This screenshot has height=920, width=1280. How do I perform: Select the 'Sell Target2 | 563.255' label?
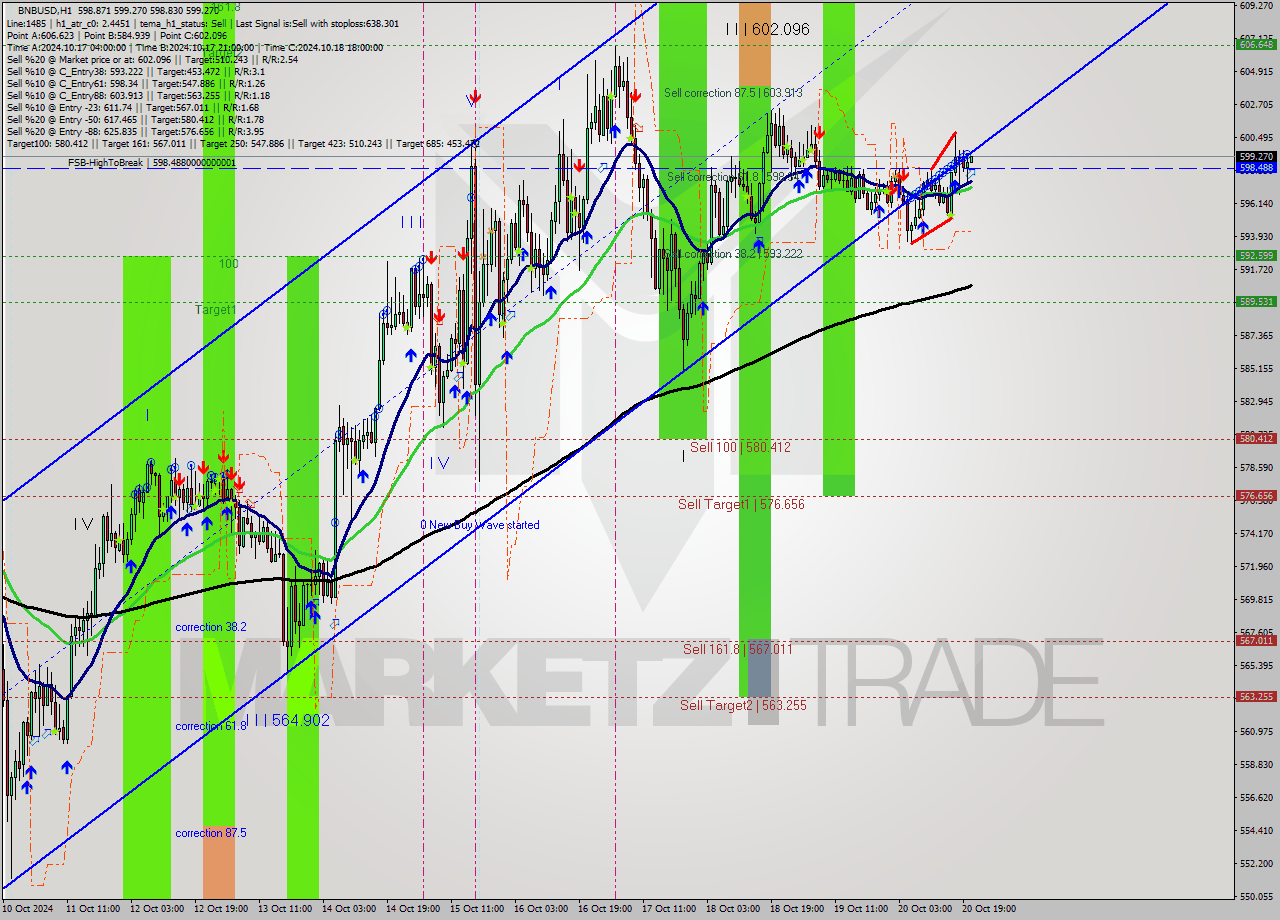coord(743,705)
